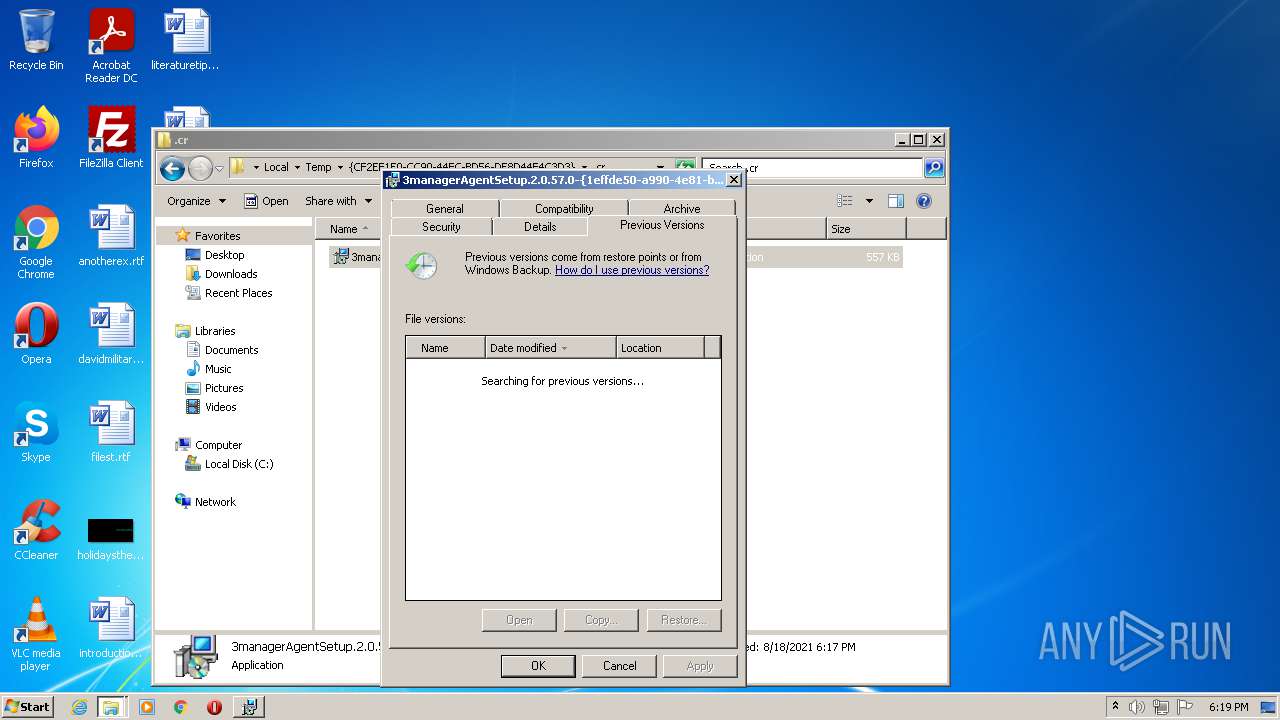Expand the Temp breadcrumb arrow
The image size is (1280, 720).
[x=340, y=168]
